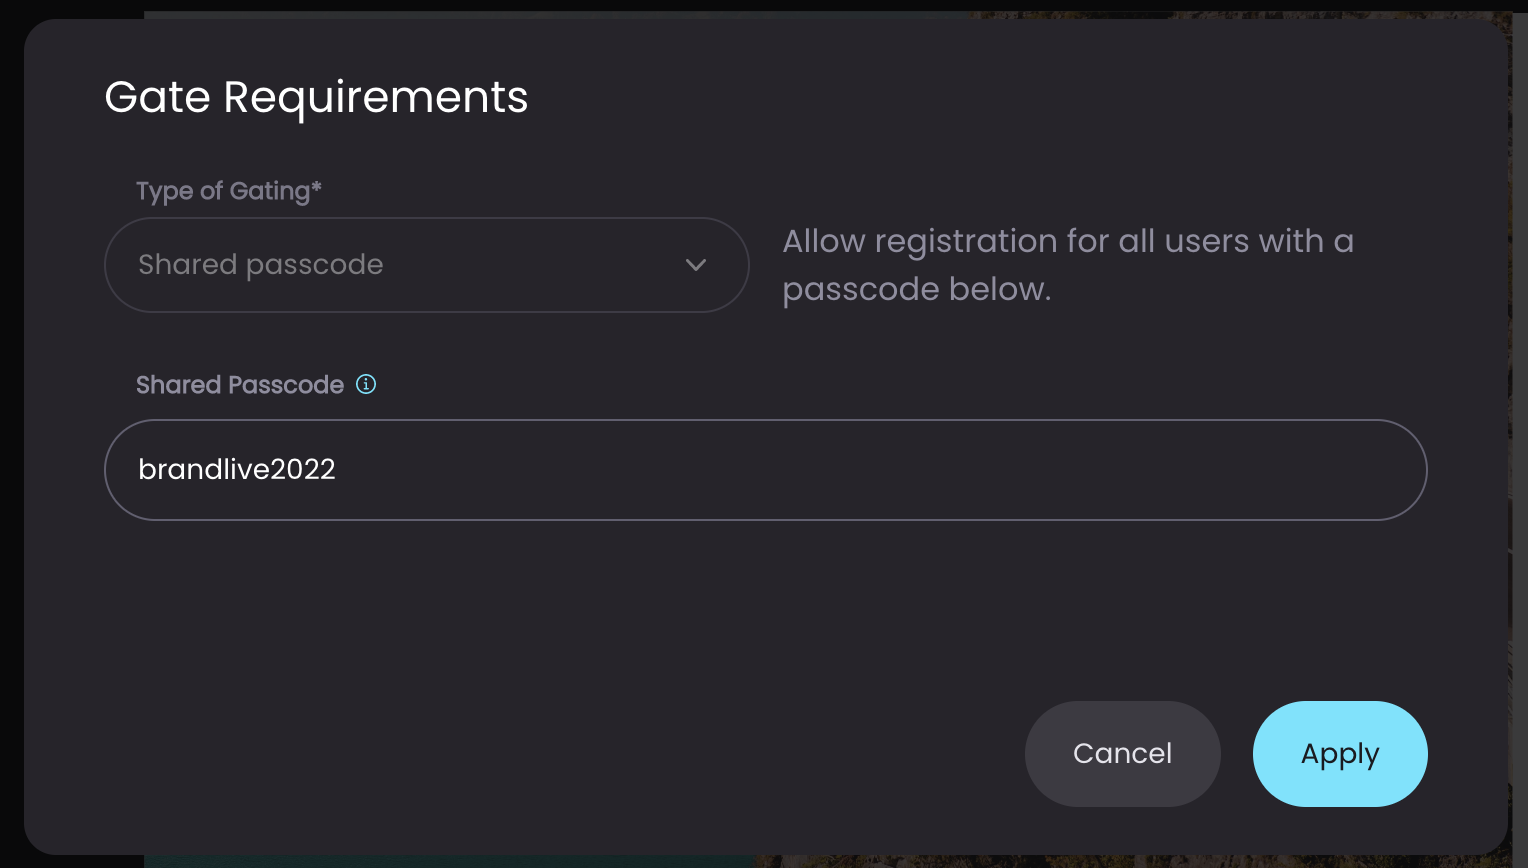Open the Type of Gating dropdown
This screenshot has height=868, width=1528.
(x=427, y=265)
